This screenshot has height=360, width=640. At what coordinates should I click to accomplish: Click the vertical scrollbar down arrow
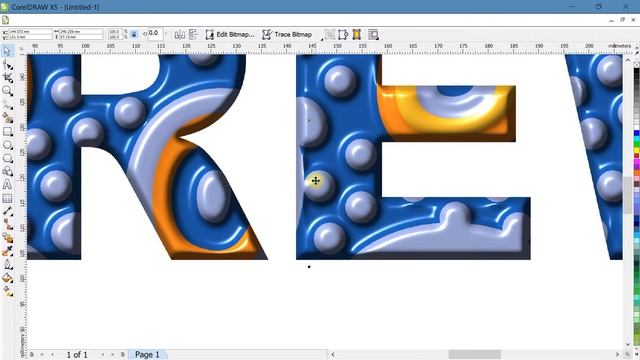click(628, 345)
